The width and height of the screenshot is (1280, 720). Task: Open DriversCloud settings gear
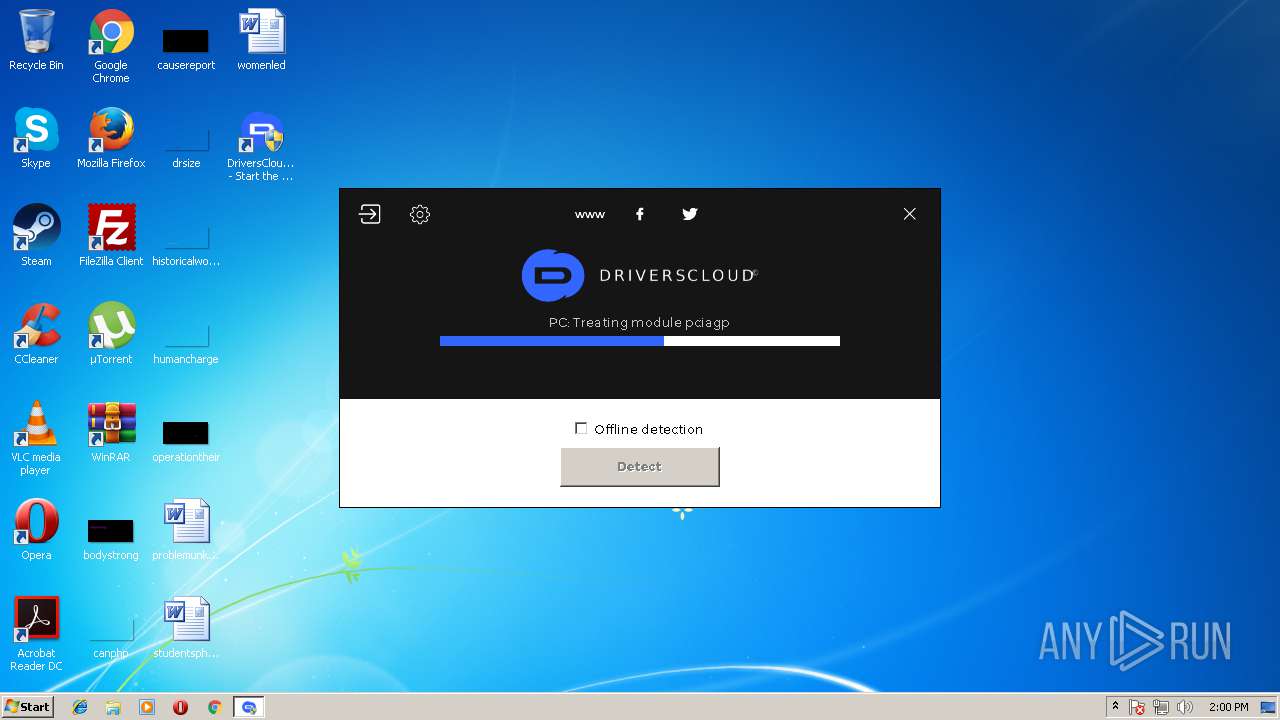420,214
